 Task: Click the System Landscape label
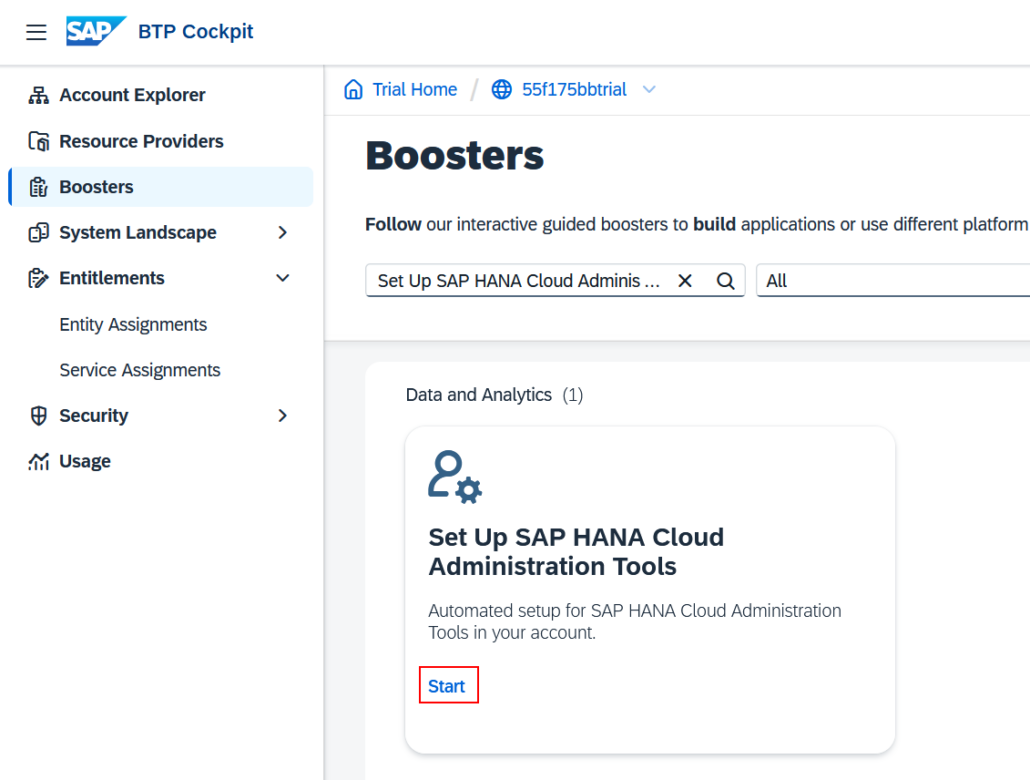[138, 233]
